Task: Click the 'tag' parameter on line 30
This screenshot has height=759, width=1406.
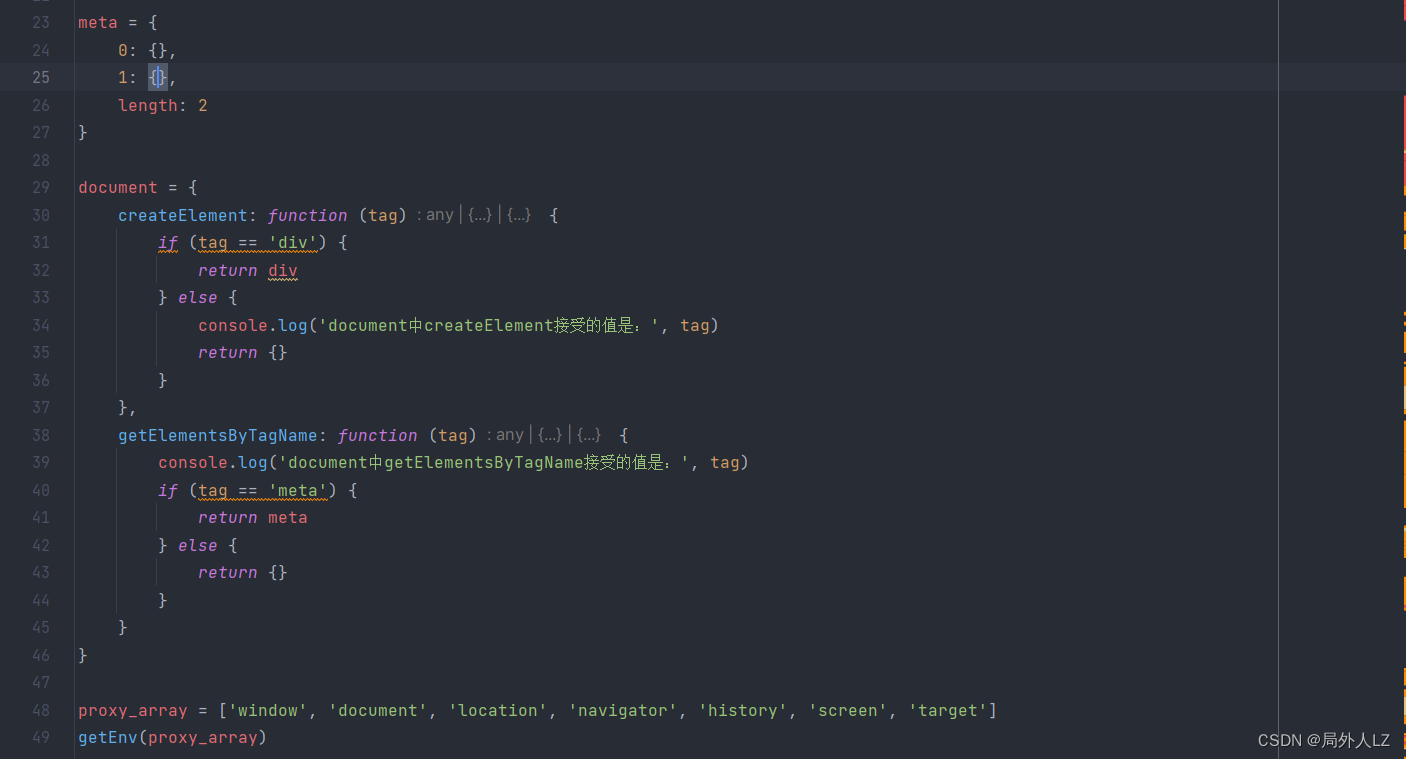Action: click(383, 215)
